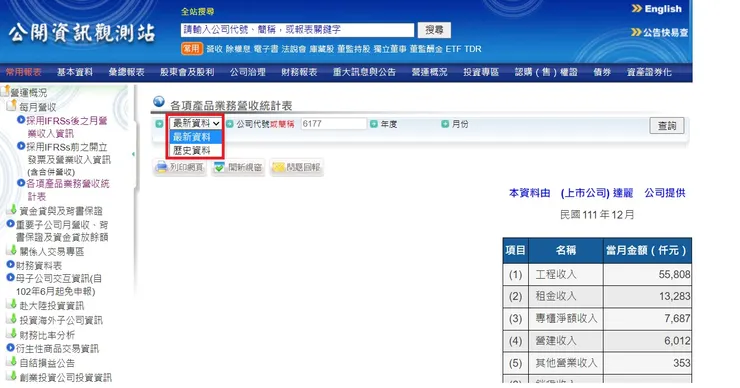
Task: Open the 電子書 quick link
Action: pos(266,49)
